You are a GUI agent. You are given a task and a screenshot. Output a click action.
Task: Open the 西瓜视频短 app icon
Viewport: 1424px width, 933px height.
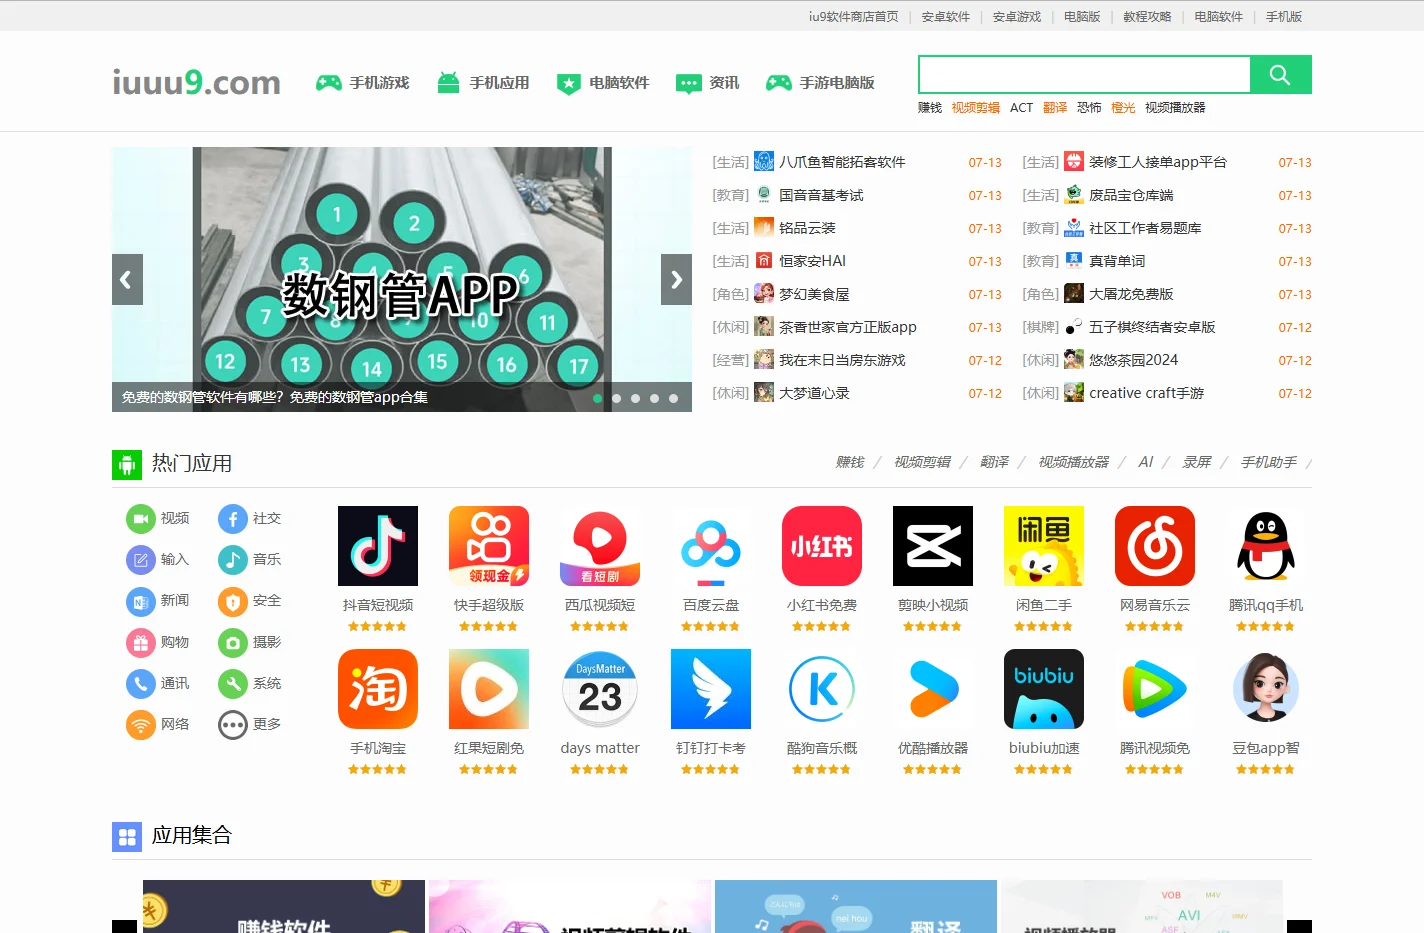(600, 546)
